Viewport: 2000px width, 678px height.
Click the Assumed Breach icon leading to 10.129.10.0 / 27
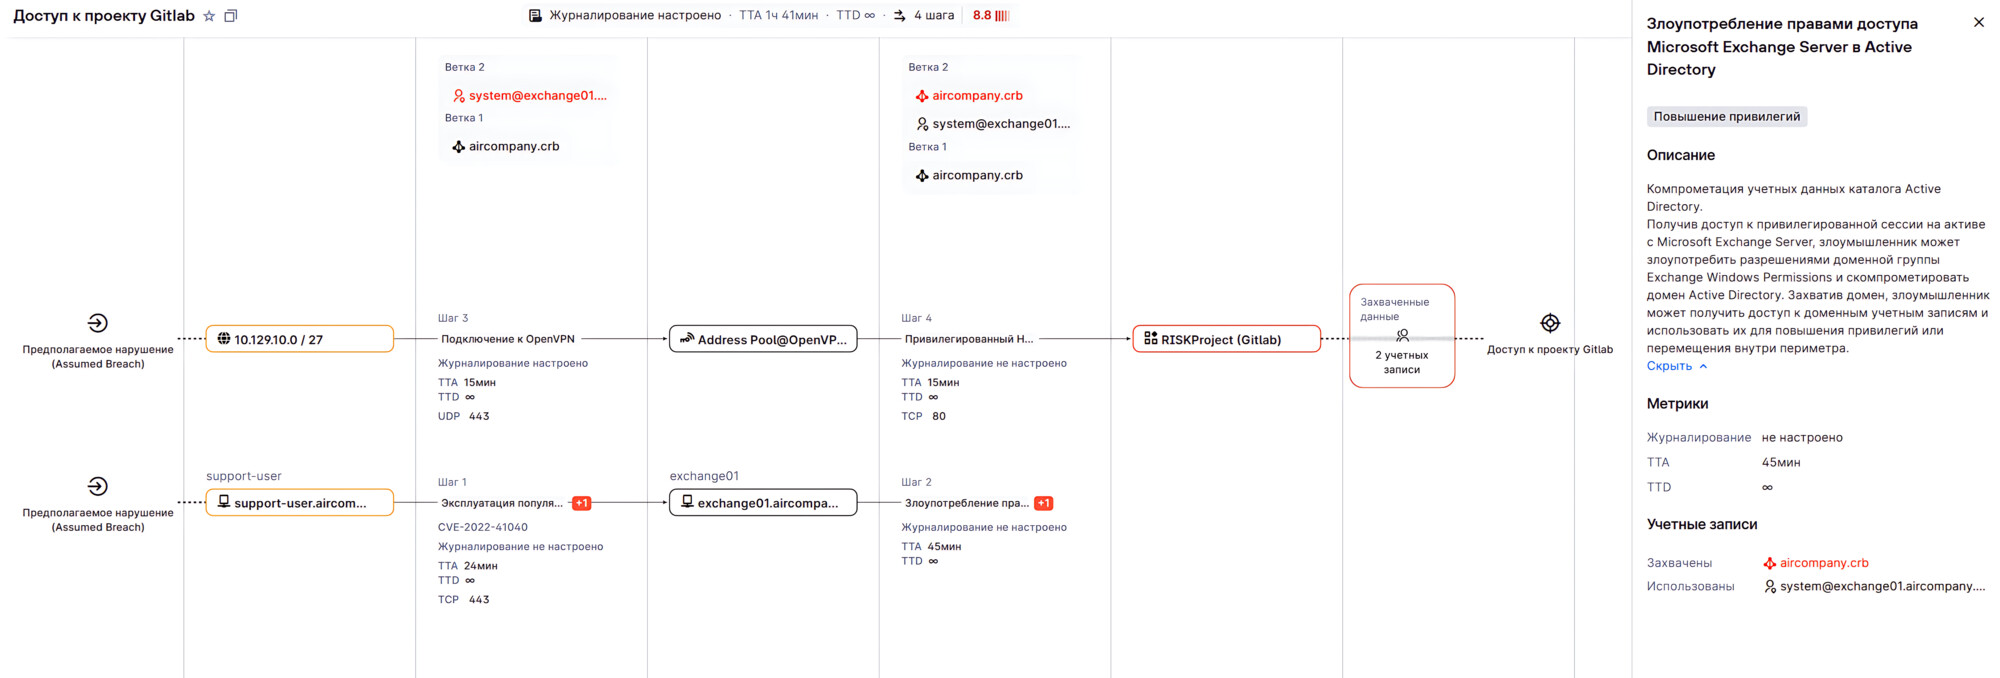point(98,323)
